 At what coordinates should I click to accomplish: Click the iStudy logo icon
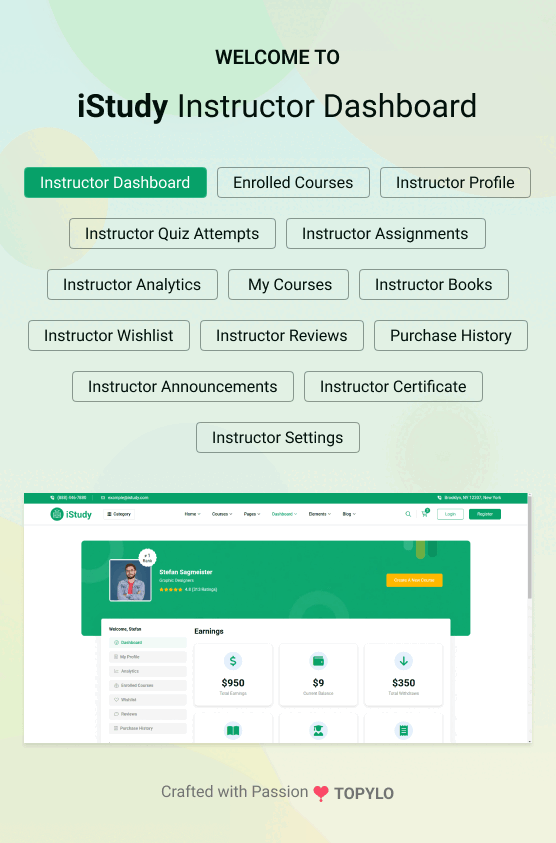coord(56,514)
